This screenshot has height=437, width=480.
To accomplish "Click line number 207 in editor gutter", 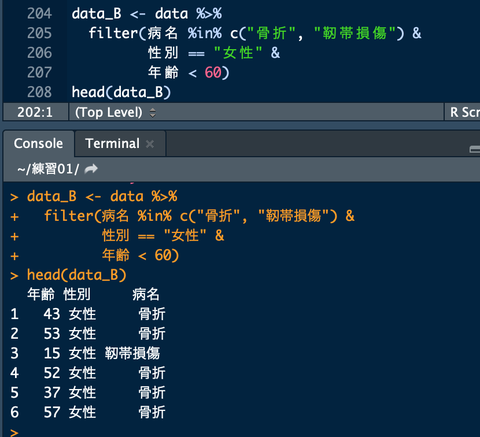I will (39, 73).
